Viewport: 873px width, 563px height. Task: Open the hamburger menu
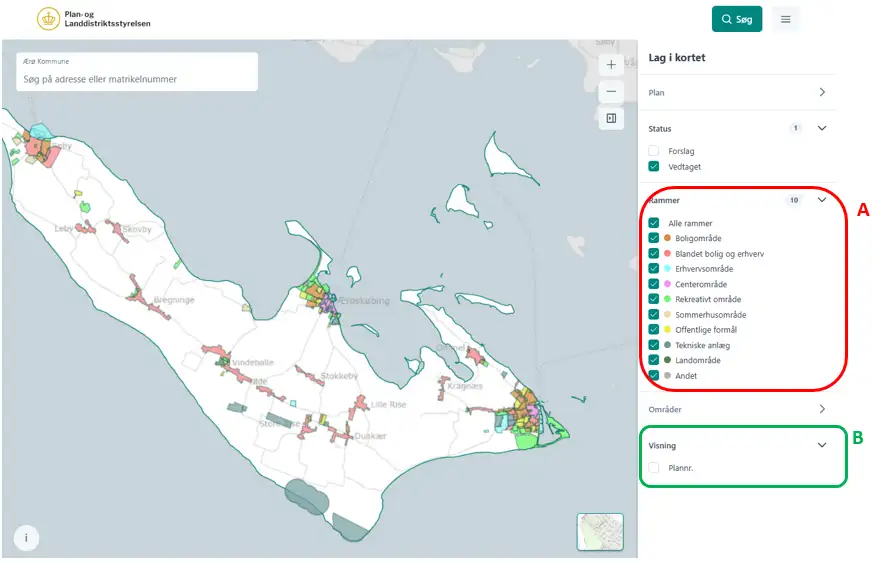(785, 19)
